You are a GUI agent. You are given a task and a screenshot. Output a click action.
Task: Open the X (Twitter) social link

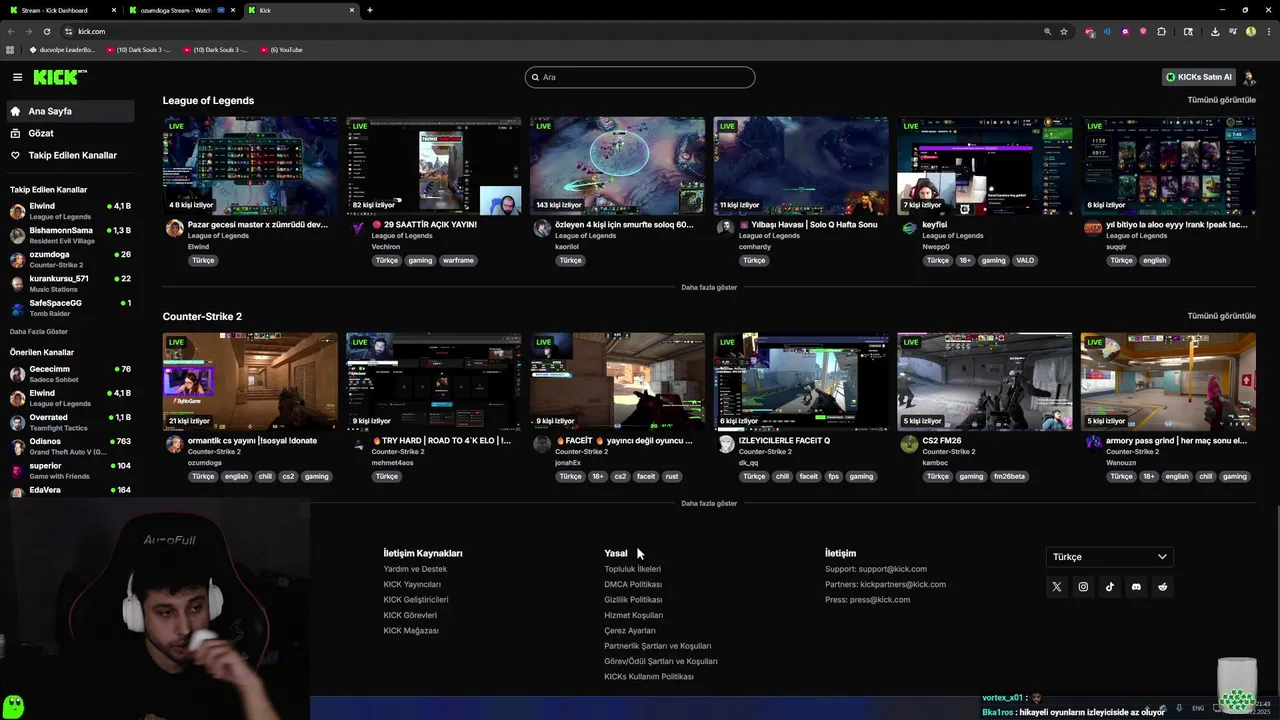tap(1056, 587)
